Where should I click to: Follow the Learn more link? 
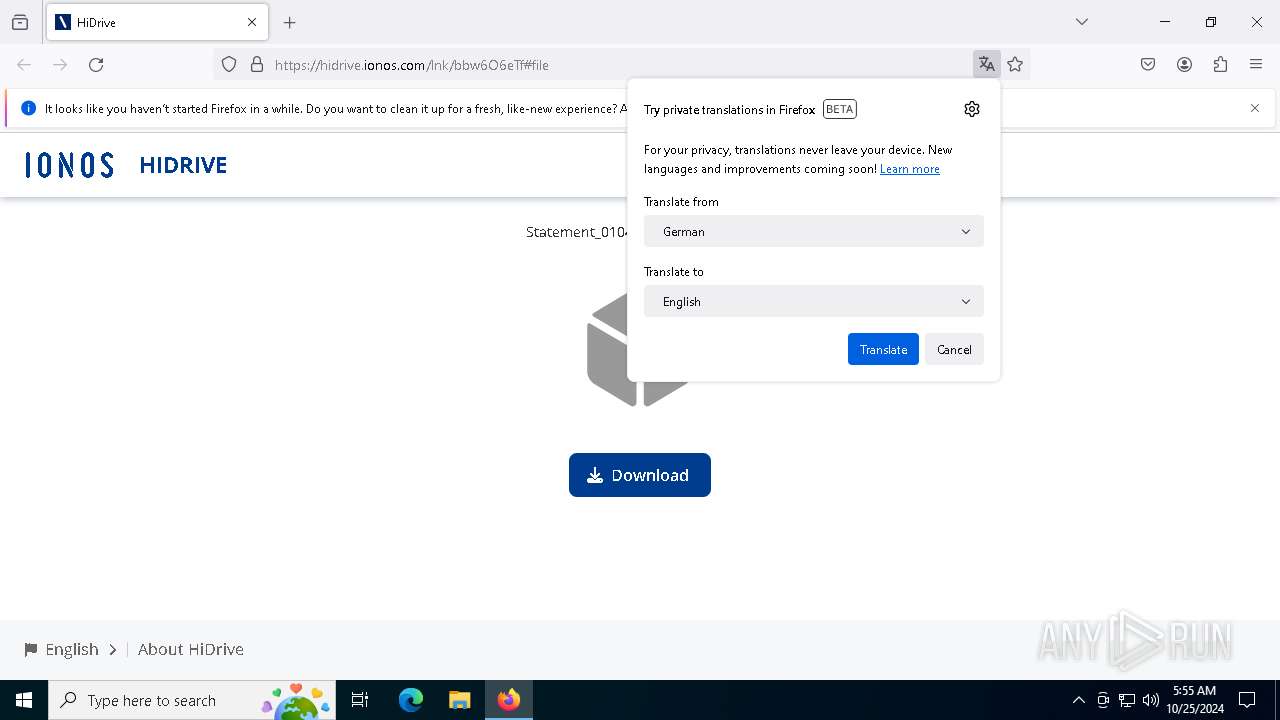click(910, 169)
